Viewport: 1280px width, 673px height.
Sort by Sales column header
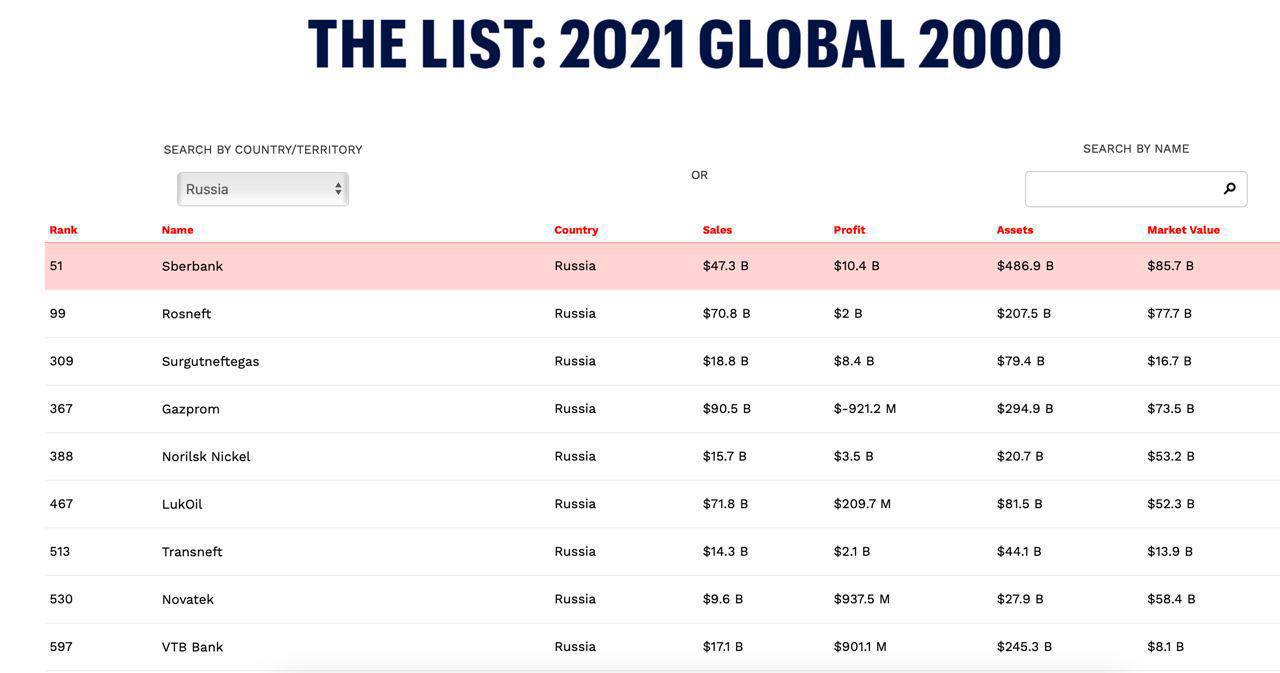(x=717, y=230)
